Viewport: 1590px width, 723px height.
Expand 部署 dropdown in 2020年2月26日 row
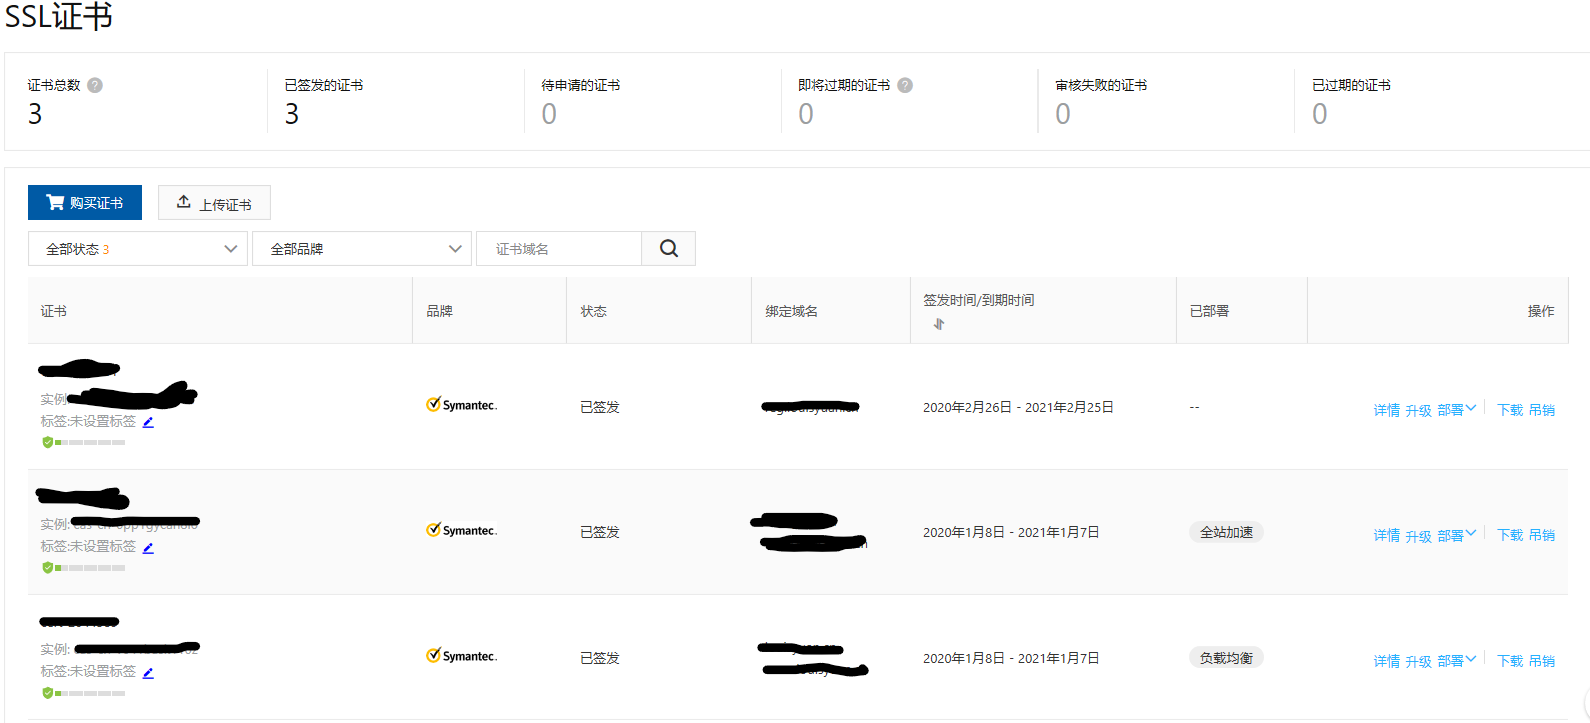(x=1456, y=409)
